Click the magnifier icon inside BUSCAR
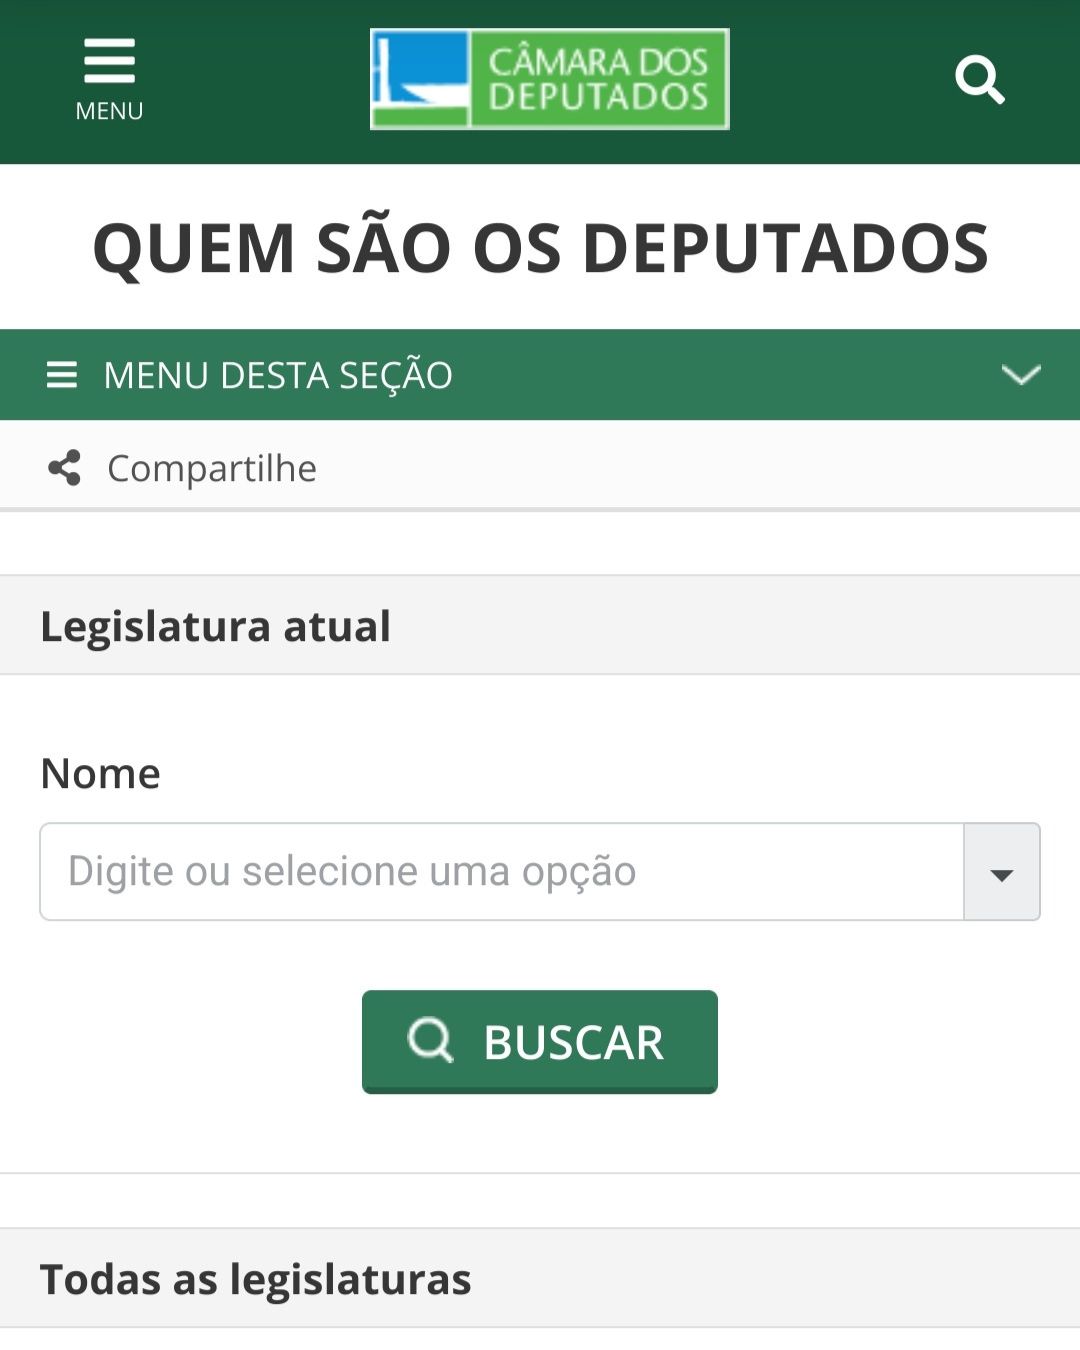Image resolution: width=1080 pixels, height=1350 pixels. click(x=431, y=1041)
